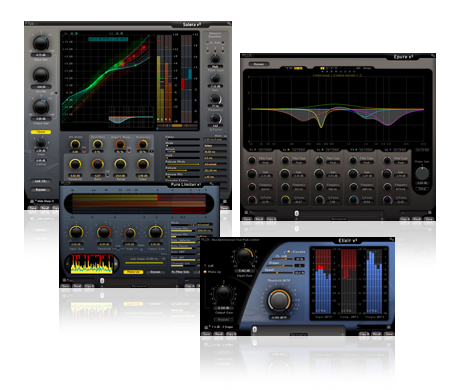Viewport: 455px width, 390px height.
Task: Open band 4 Filter Type dropdown in Epure
Action: (367, 162)
